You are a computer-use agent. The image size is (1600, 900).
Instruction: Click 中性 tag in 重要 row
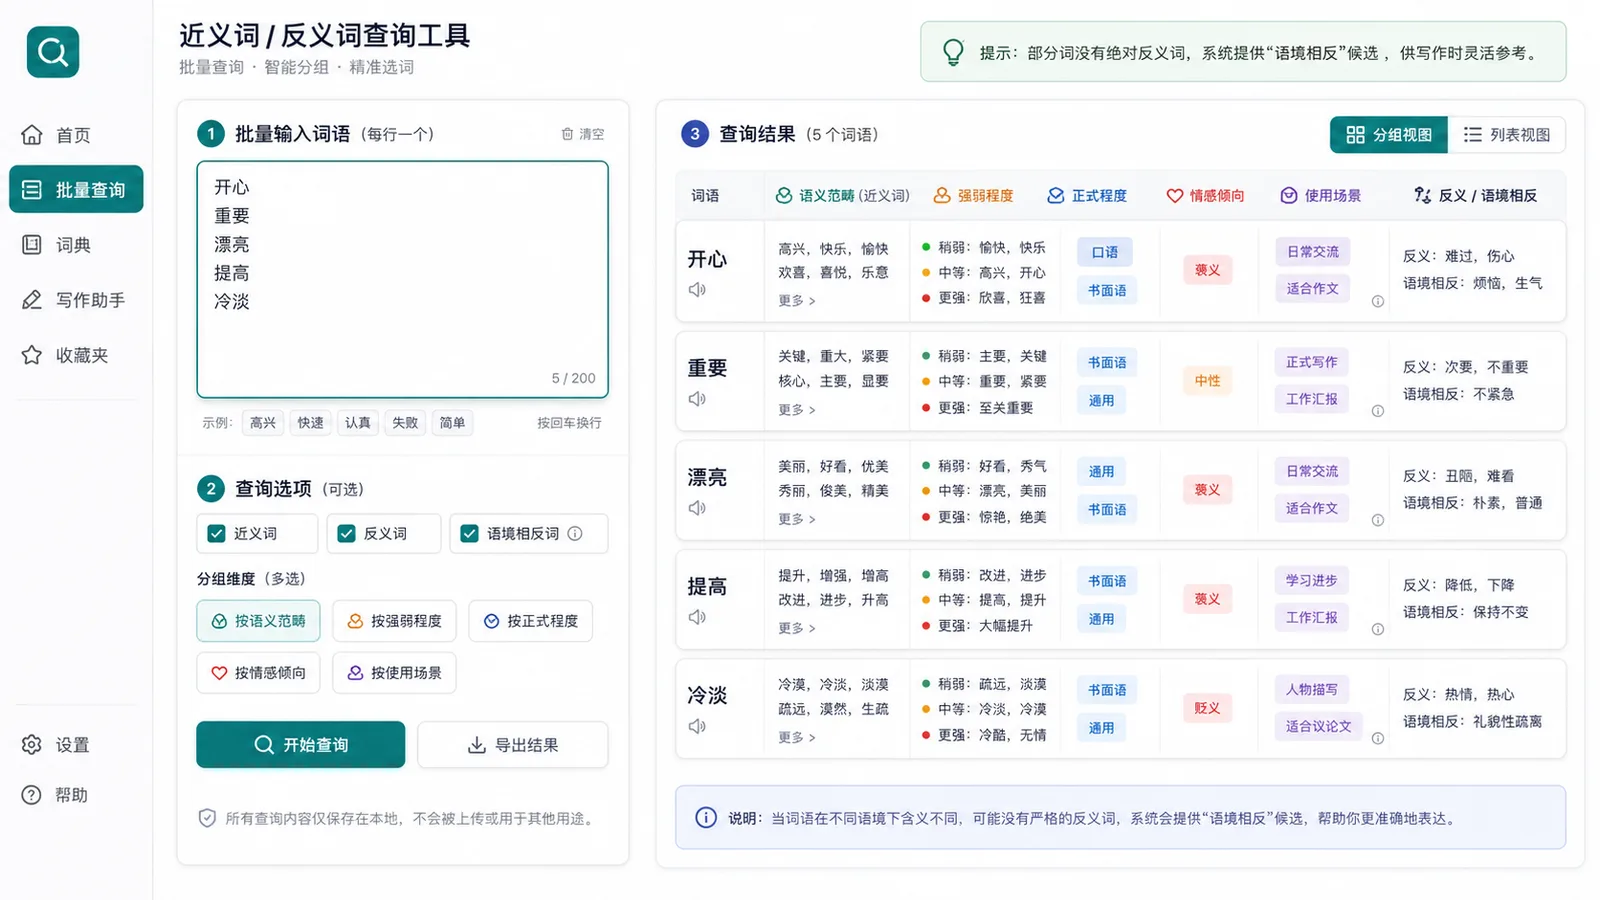point(1207,381)
